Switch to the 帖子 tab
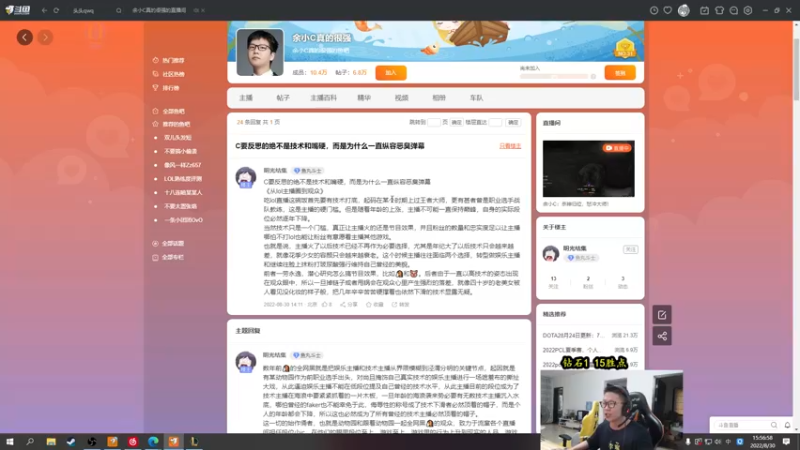Image resolution: width=800 pixels, height=450 pixels. [283, 98]
